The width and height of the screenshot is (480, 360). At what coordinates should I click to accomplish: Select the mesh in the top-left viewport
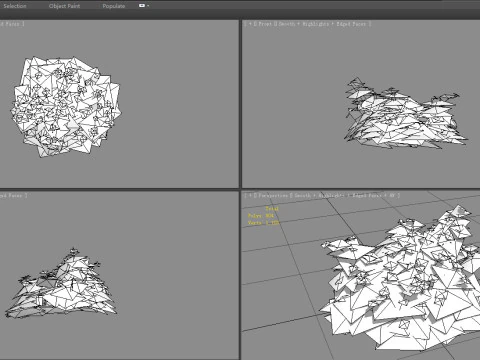coord(66,107)
